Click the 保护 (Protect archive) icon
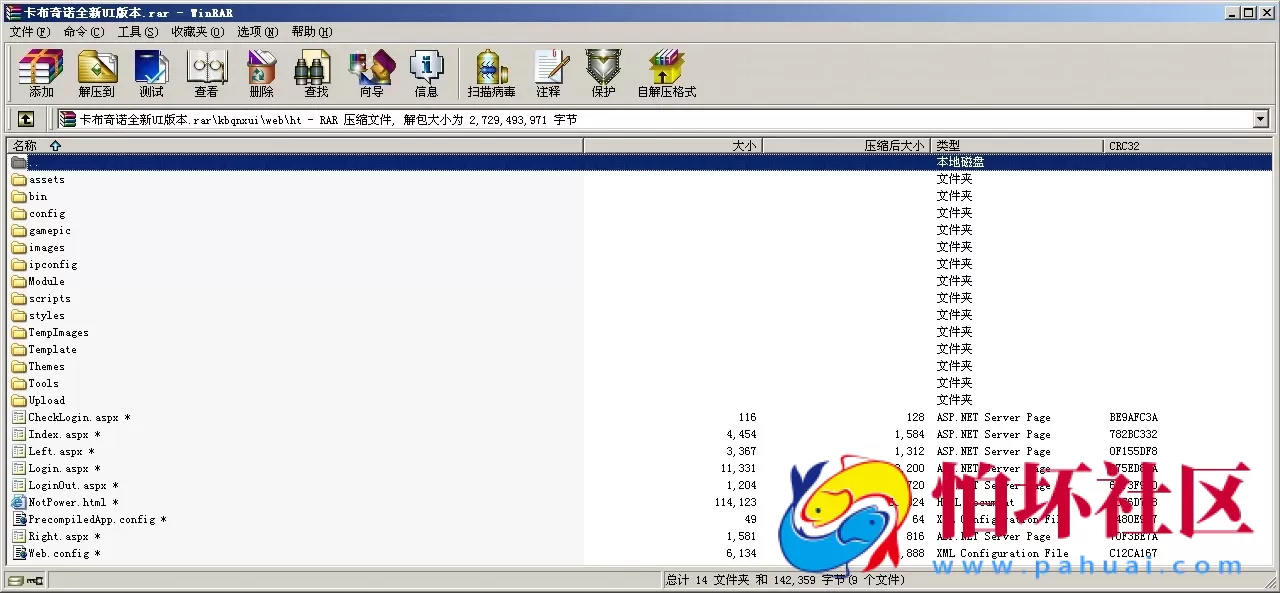 pos(603,70)
